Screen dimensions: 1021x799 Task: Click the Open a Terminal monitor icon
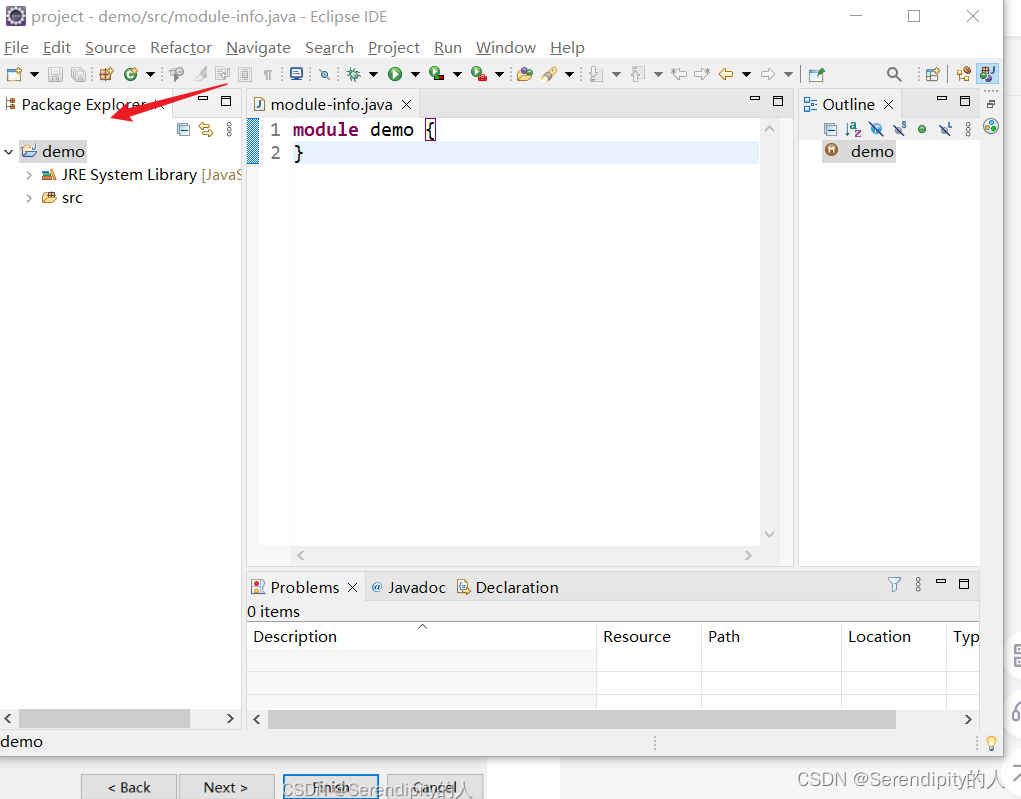tap(296, 74)
